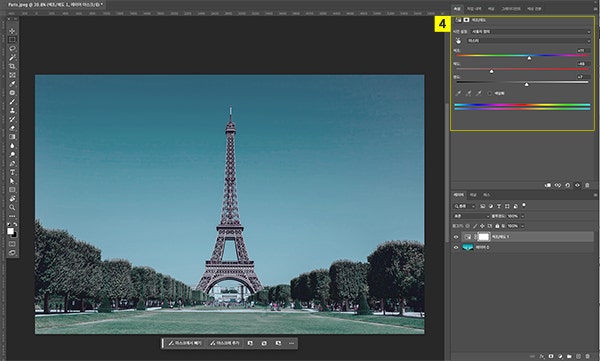Select the Magic Wand tool
Image resolution: width=600 pixels, height=361 pixels.
click(x=12, y=57)
